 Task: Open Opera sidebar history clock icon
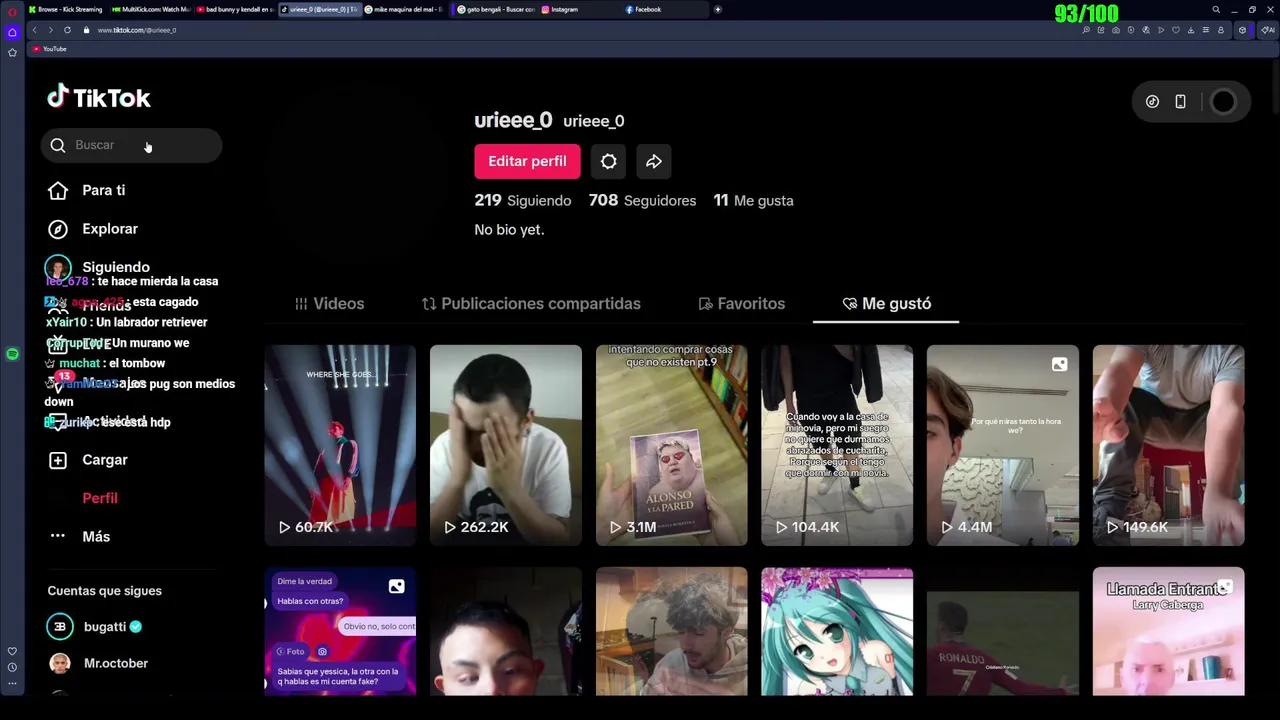pyautogui.click(x=12, y=667)
